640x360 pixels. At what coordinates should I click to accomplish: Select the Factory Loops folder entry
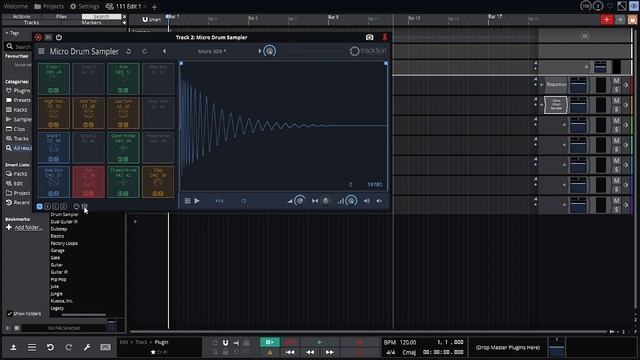point(64,243)
